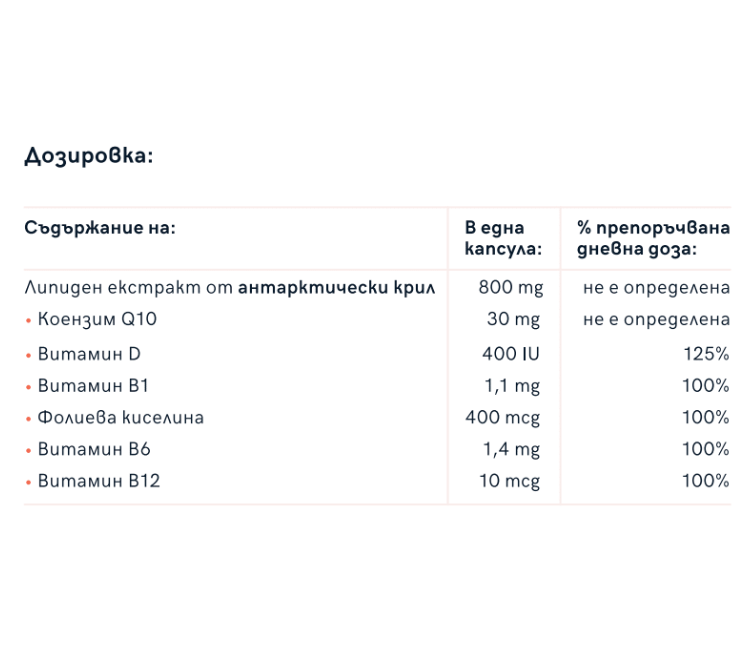Click the 1,1 mg value

512,386
